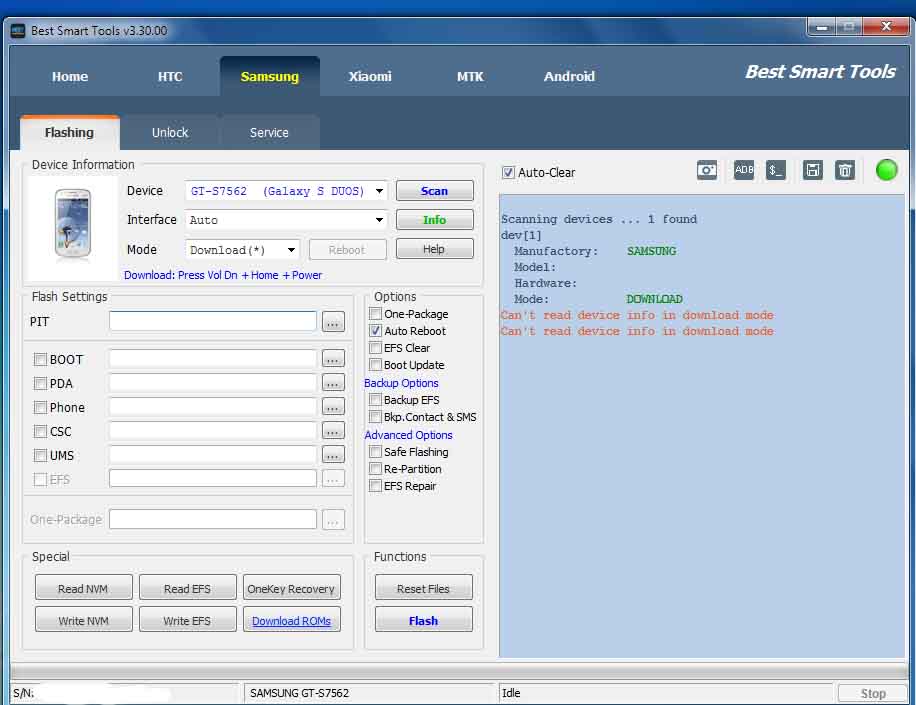The height and width of the screenshot is (705, 916).
Task: Click the app icon in the title bar
Action: tap(18, 30)
